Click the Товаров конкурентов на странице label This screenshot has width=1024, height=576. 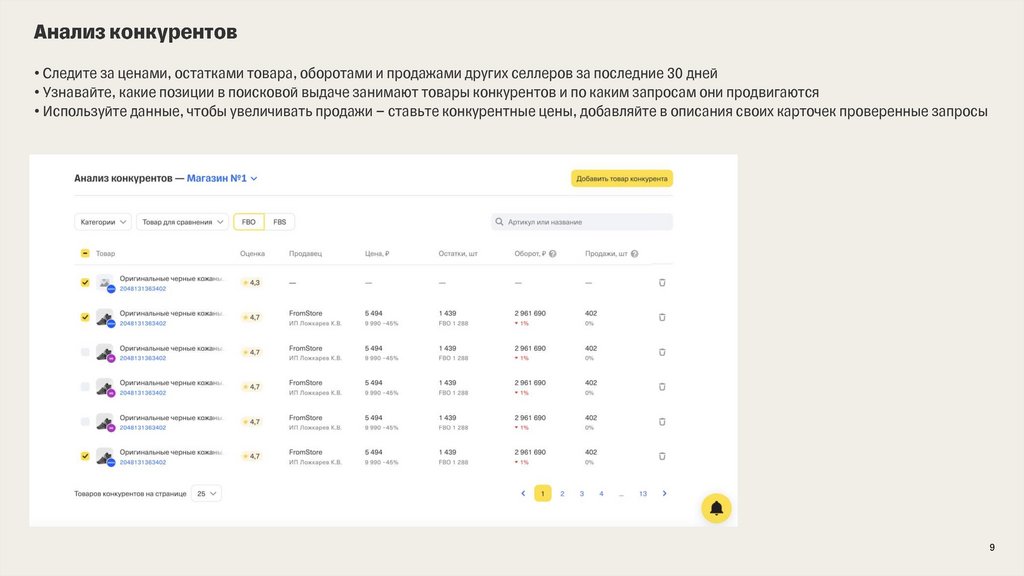pyautogui.click(x=130, y=494)
